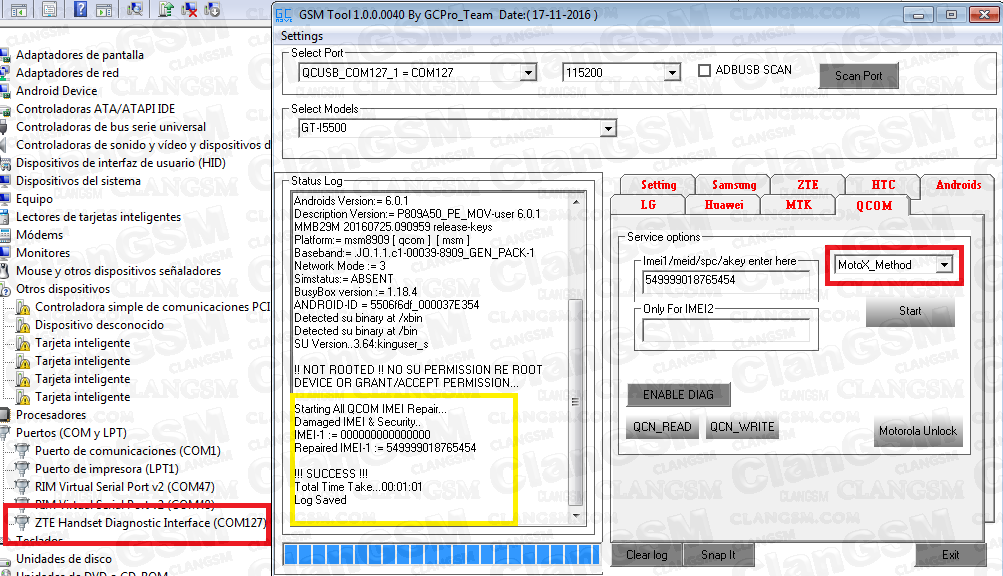The width and height of the screenshot is (1003, 576).
Task: Select Lectores de tarjetas inteligentes tree item
Action: [98, 217]
